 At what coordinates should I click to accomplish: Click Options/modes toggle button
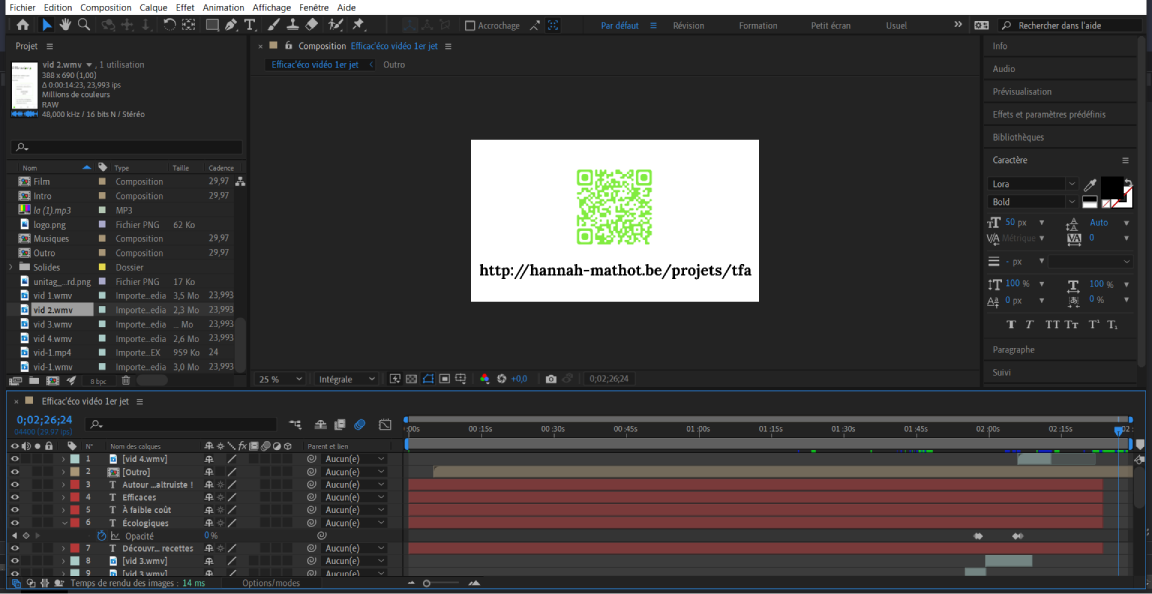[271, 583]
